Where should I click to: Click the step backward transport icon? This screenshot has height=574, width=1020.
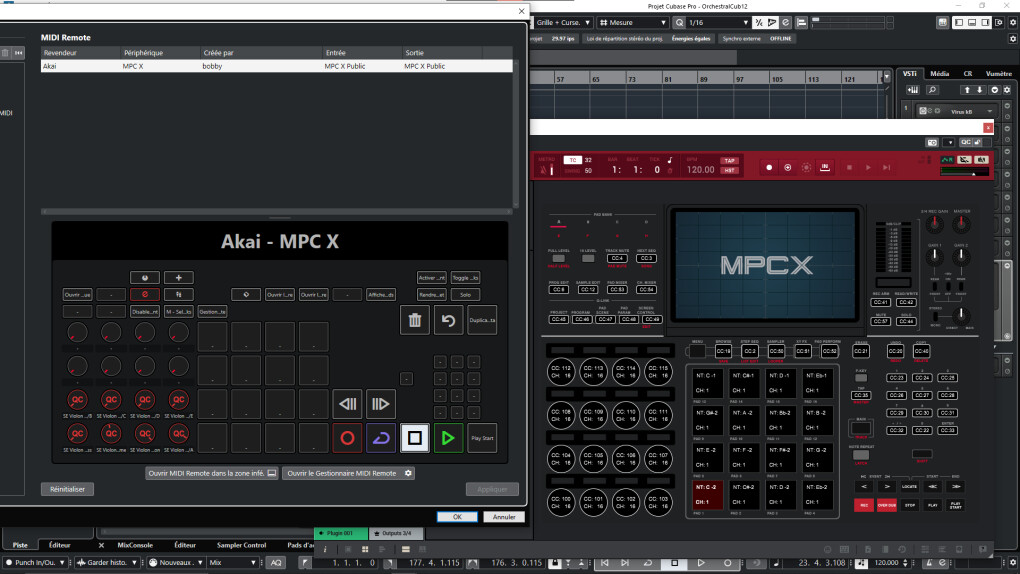click(x=347, y=403)
